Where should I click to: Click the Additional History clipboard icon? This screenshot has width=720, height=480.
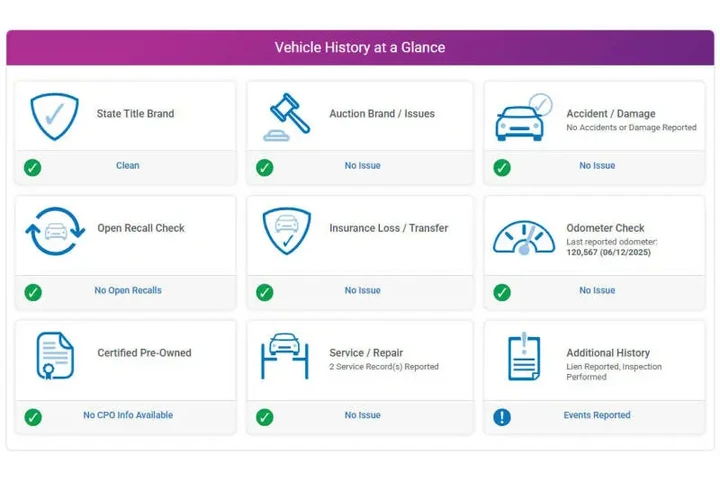pos(524,356)
